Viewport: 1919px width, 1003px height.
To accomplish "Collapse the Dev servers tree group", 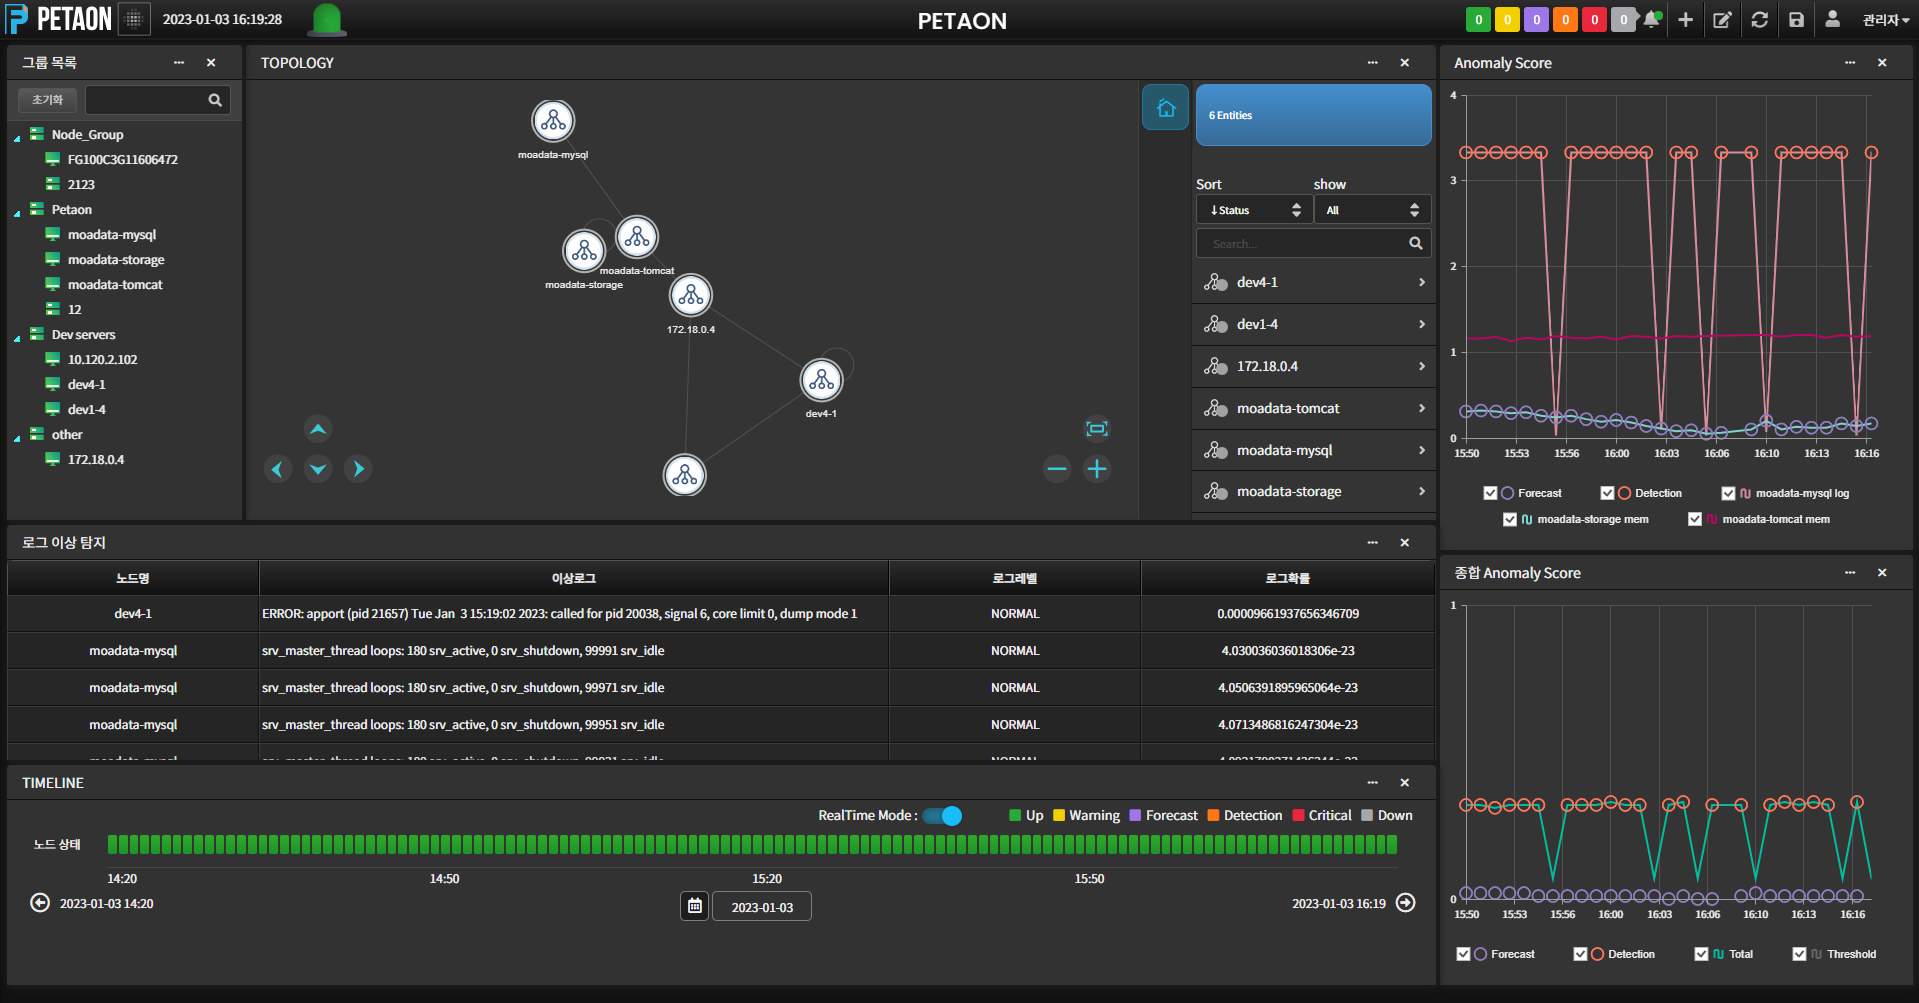I will click(17, 338).
